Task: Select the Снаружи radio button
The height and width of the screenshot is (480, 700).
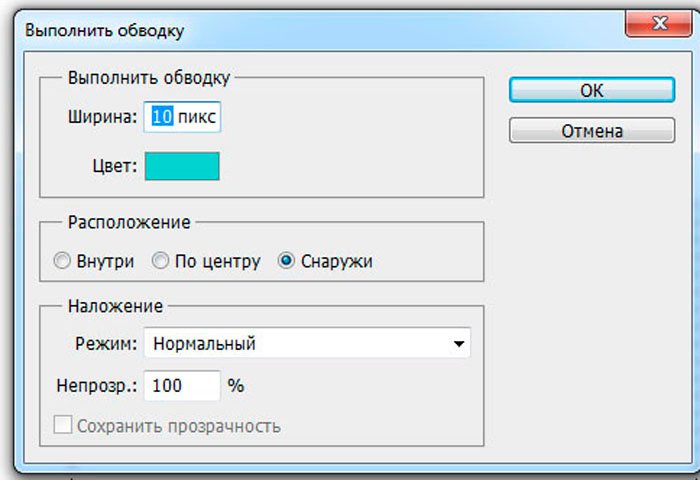Action: (x=287, y=261)
